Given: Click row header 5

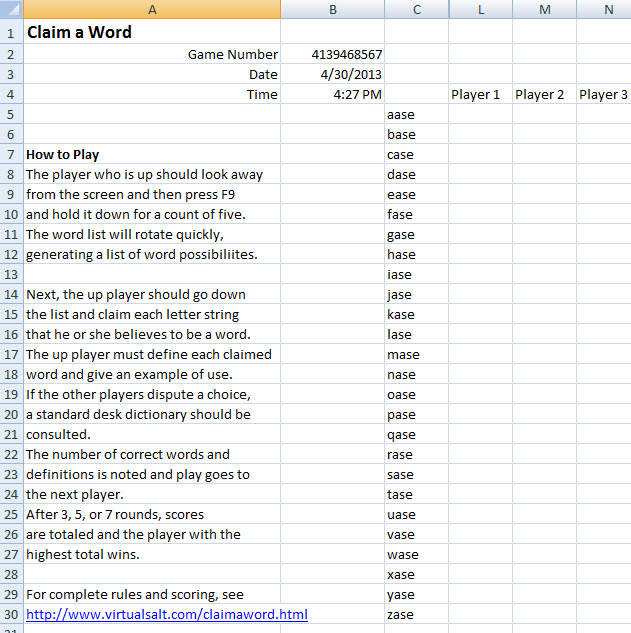Looking at the screenshot, I should click(11, 114).
